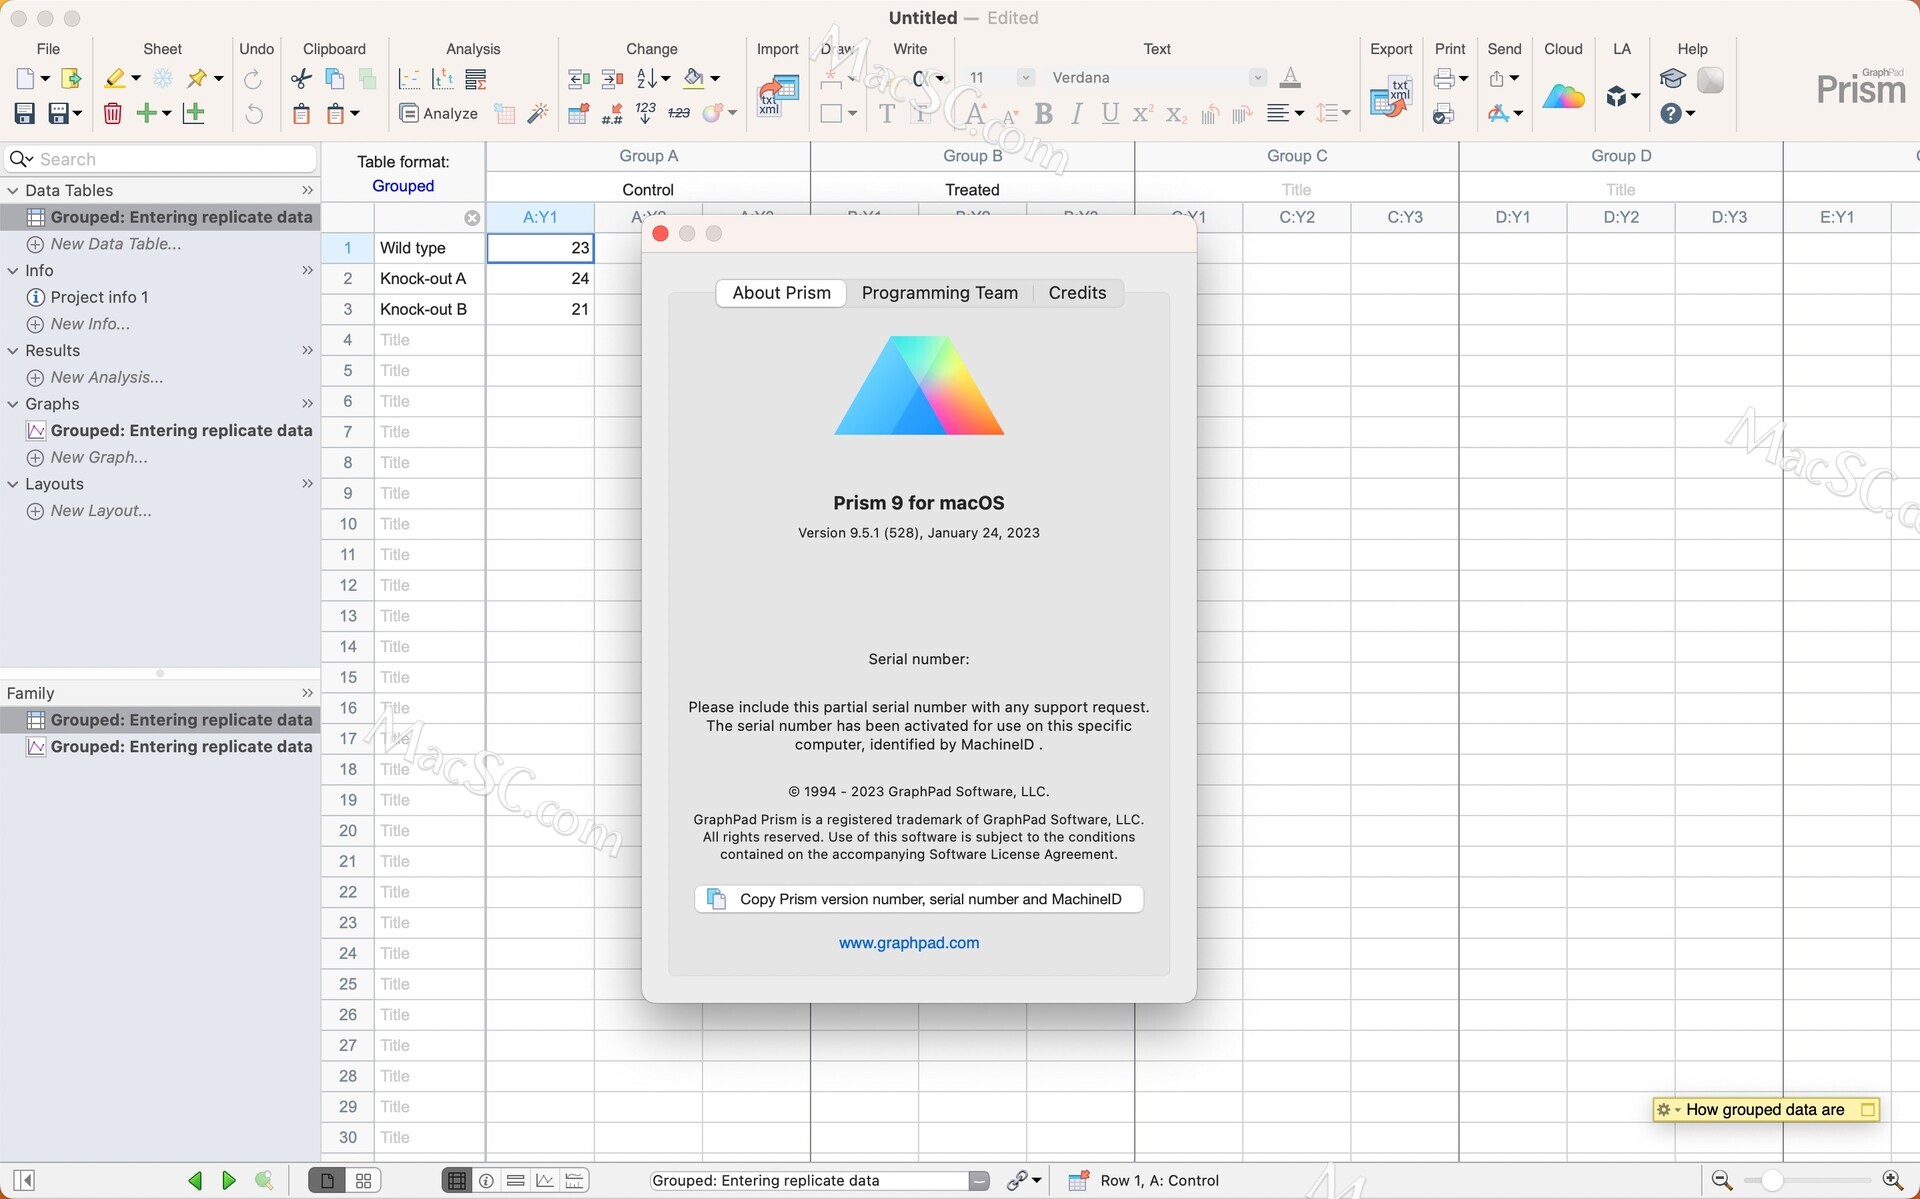Collapse the Info section
The height and width of the screenshot is (1199, 1920).
coord(13,270)
